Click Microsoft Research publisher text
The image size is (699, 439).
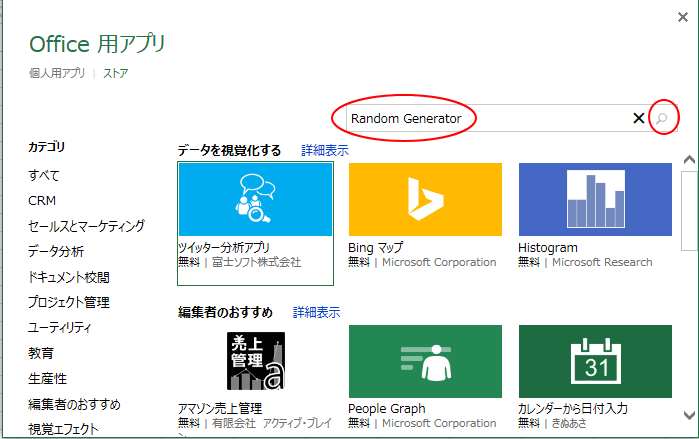[602, 262]
